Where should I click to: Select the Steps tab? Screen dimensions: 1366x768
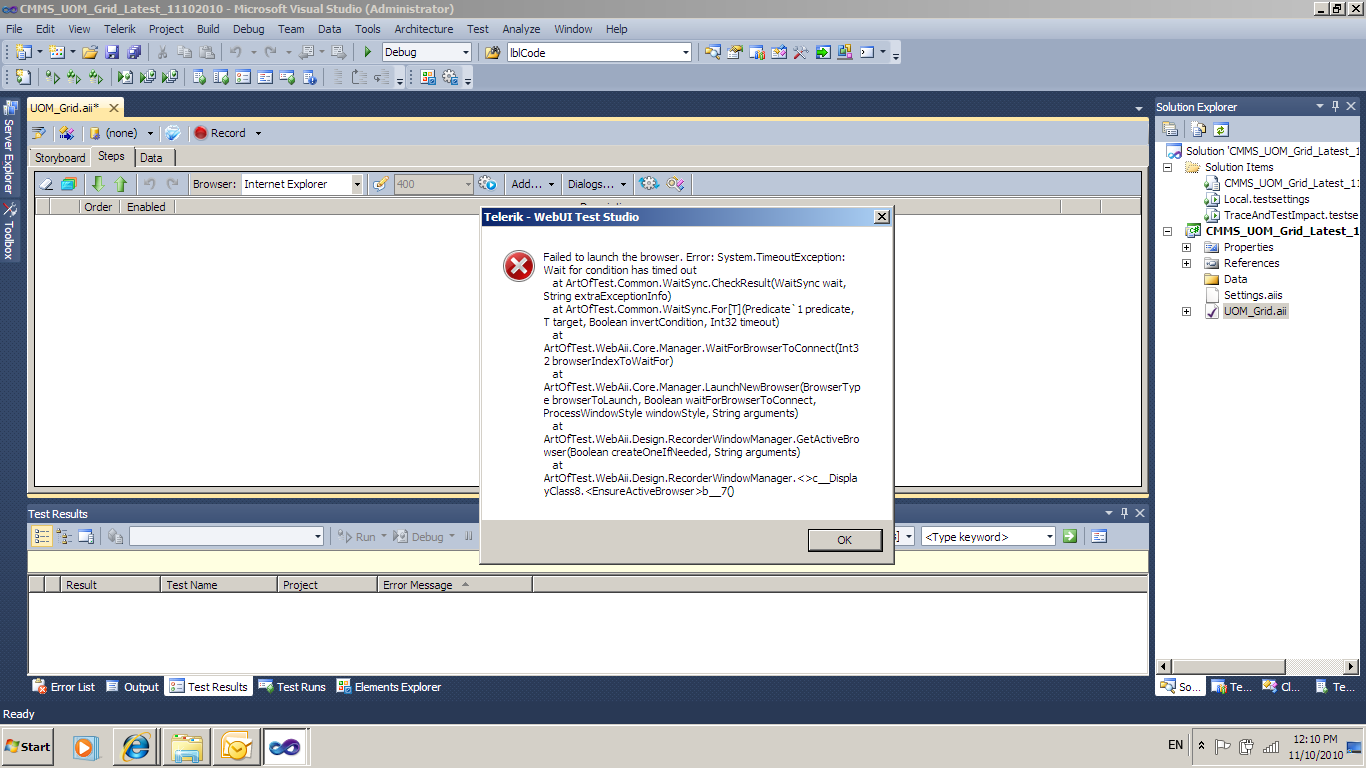112,157
